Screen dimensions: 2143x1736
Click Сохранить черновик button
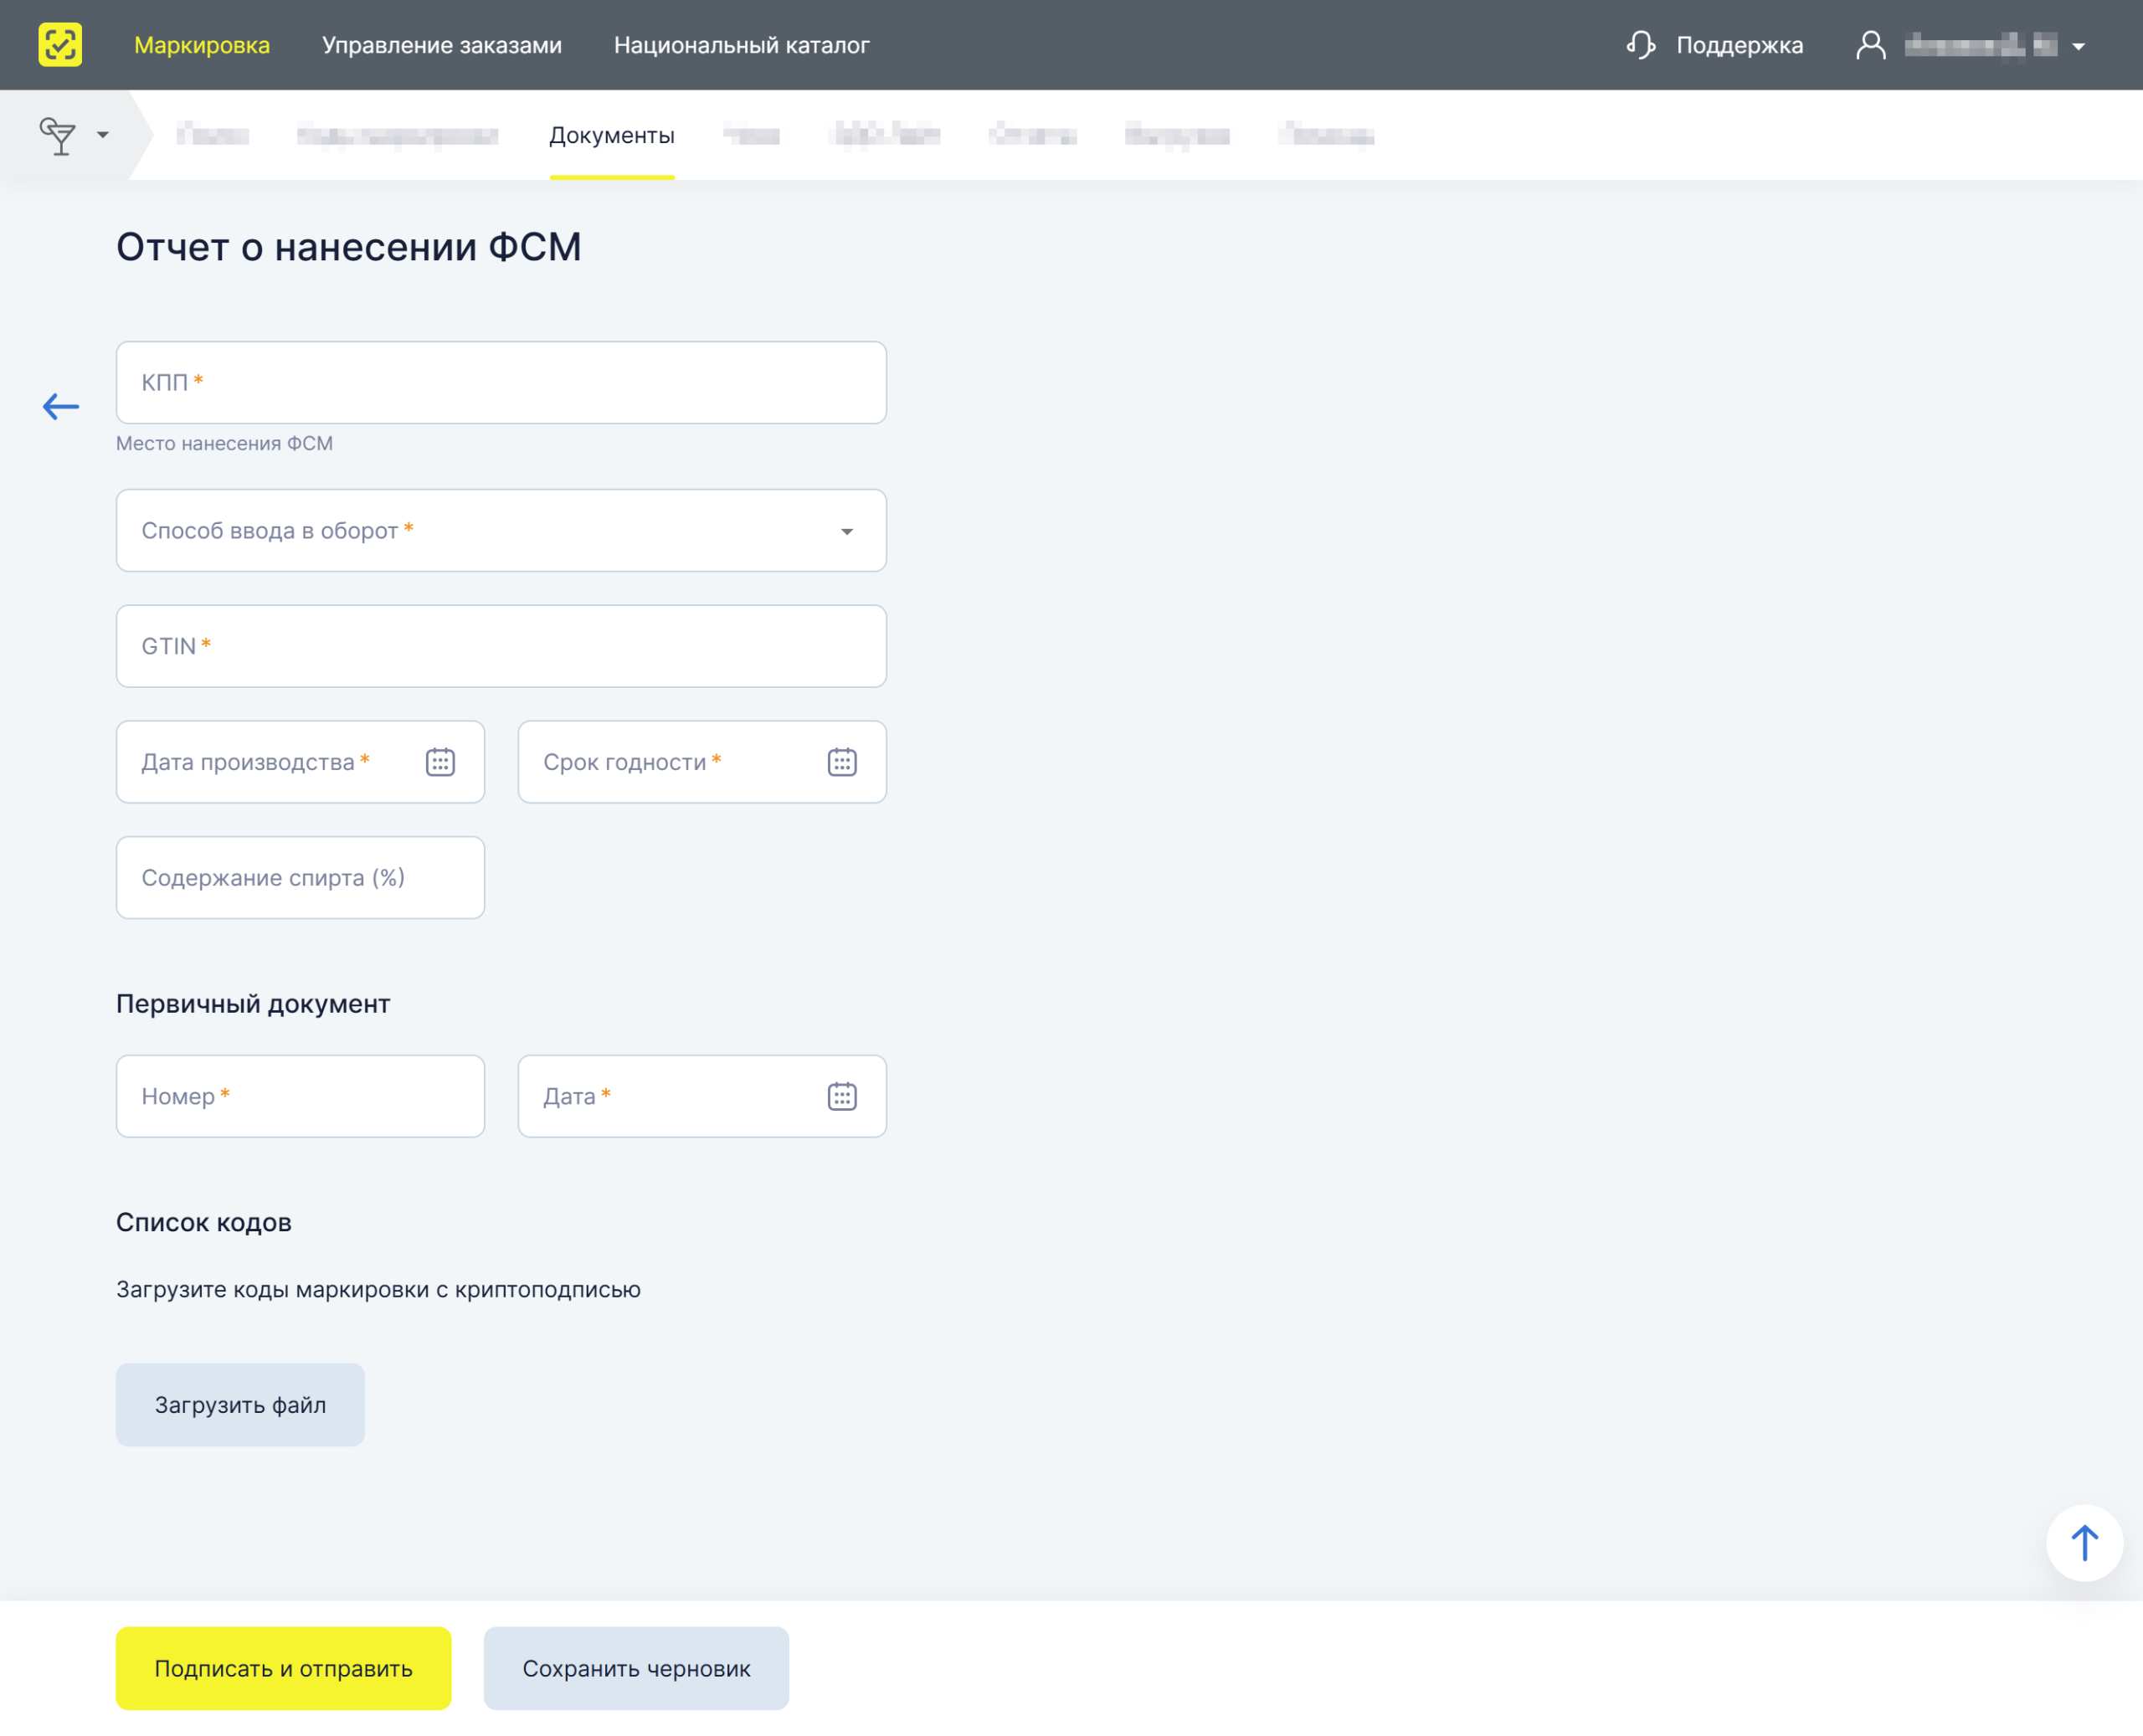(x=636, y=1669)
